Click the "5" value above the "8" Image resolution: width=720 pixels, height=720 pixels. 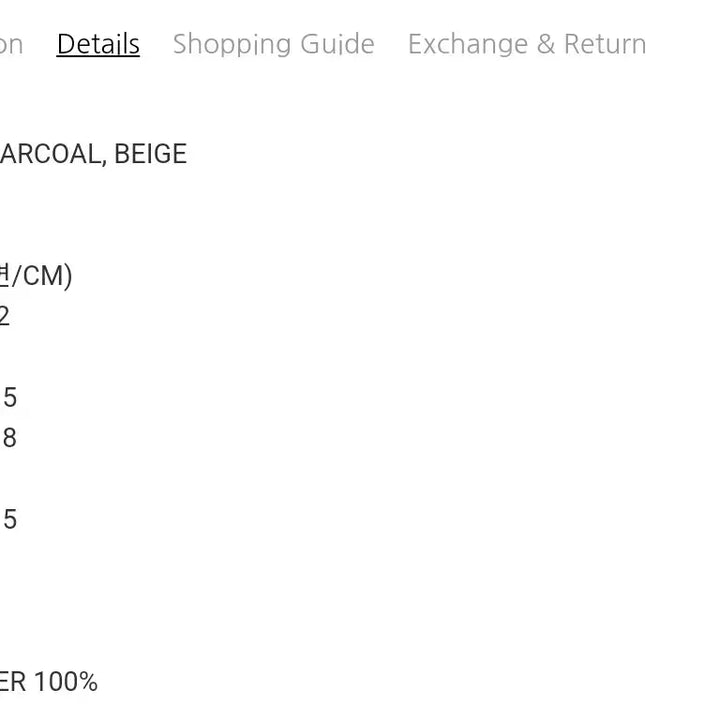(x=9, y=398)
